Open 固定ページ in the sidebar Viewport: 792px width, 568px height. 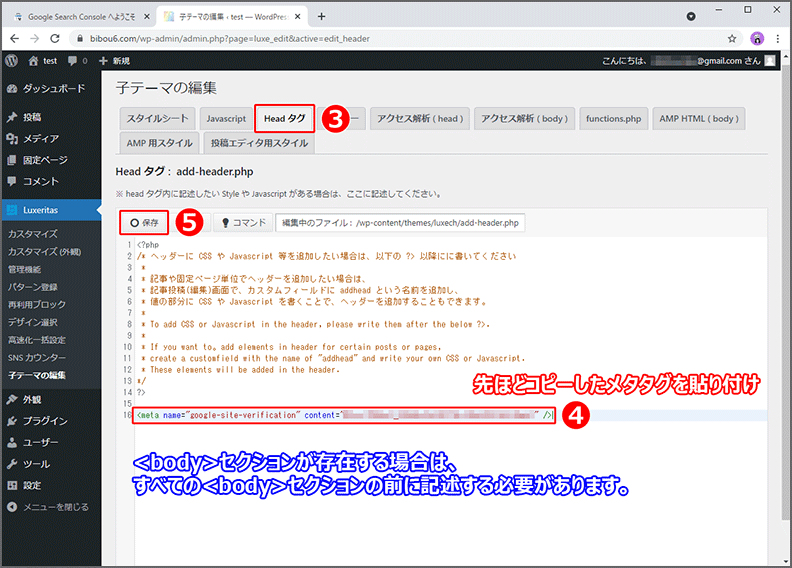click(x=51, y=160)
